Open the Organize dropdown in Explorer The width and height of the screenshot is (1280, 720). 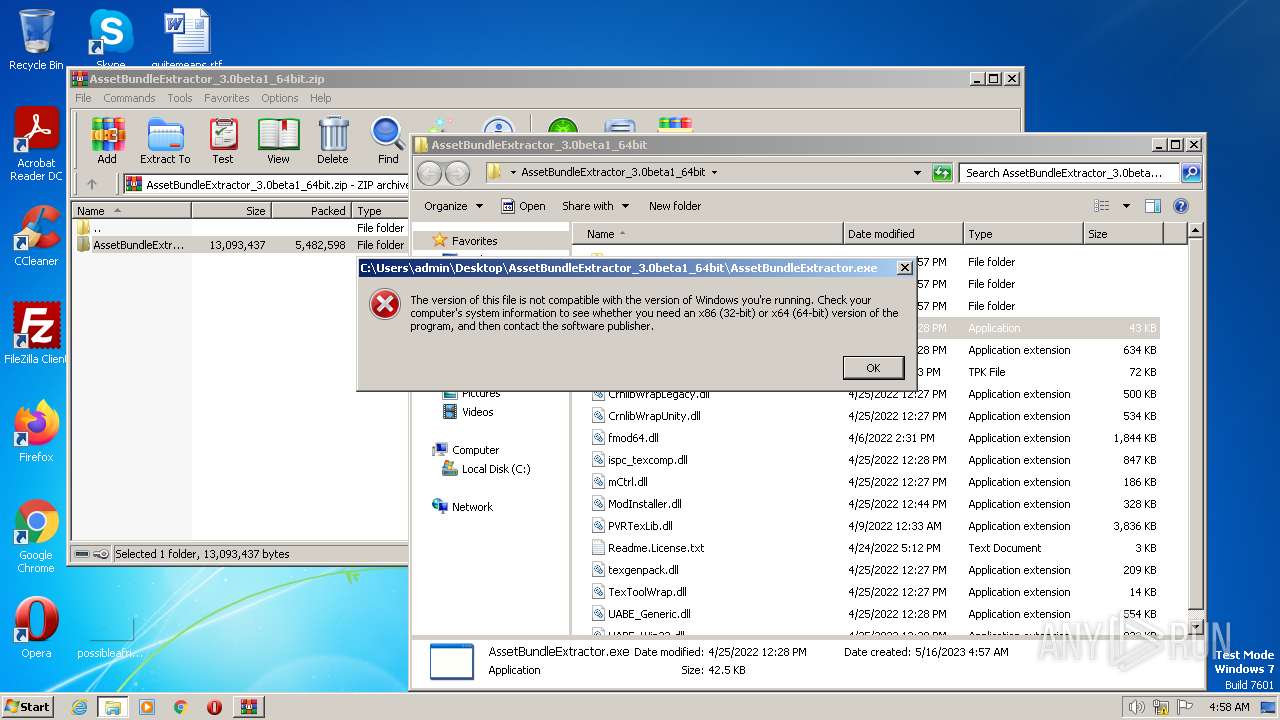[453, 206]
